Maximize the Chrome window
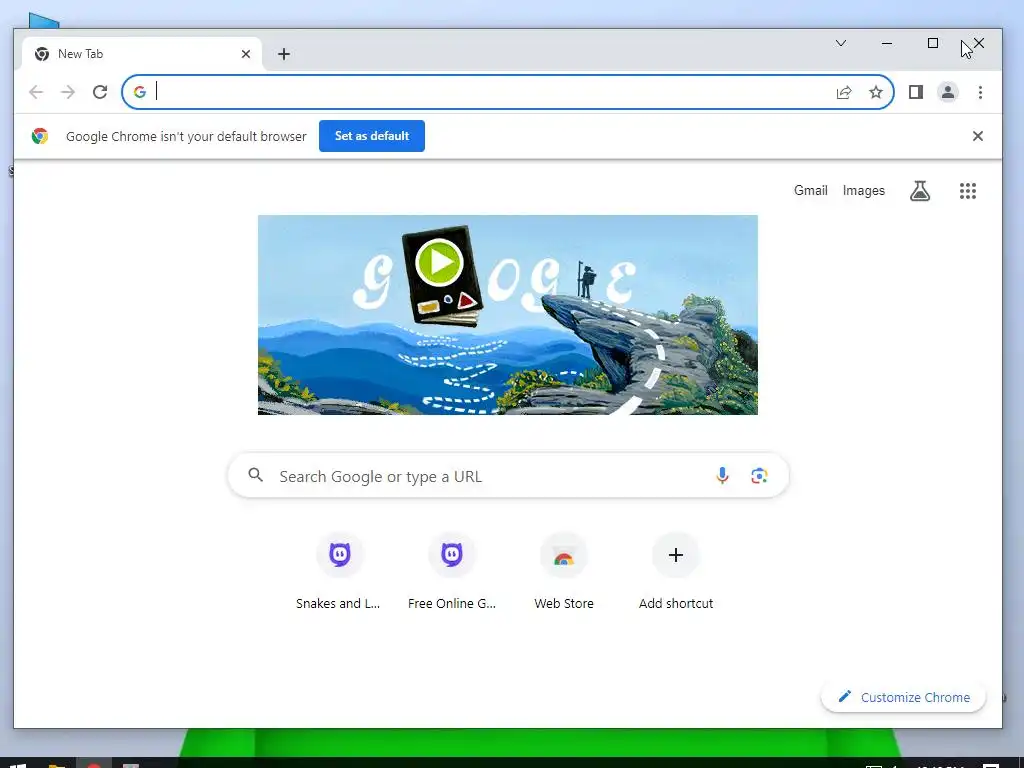This screenshot has width=1024, height=768. pos(933,43)
